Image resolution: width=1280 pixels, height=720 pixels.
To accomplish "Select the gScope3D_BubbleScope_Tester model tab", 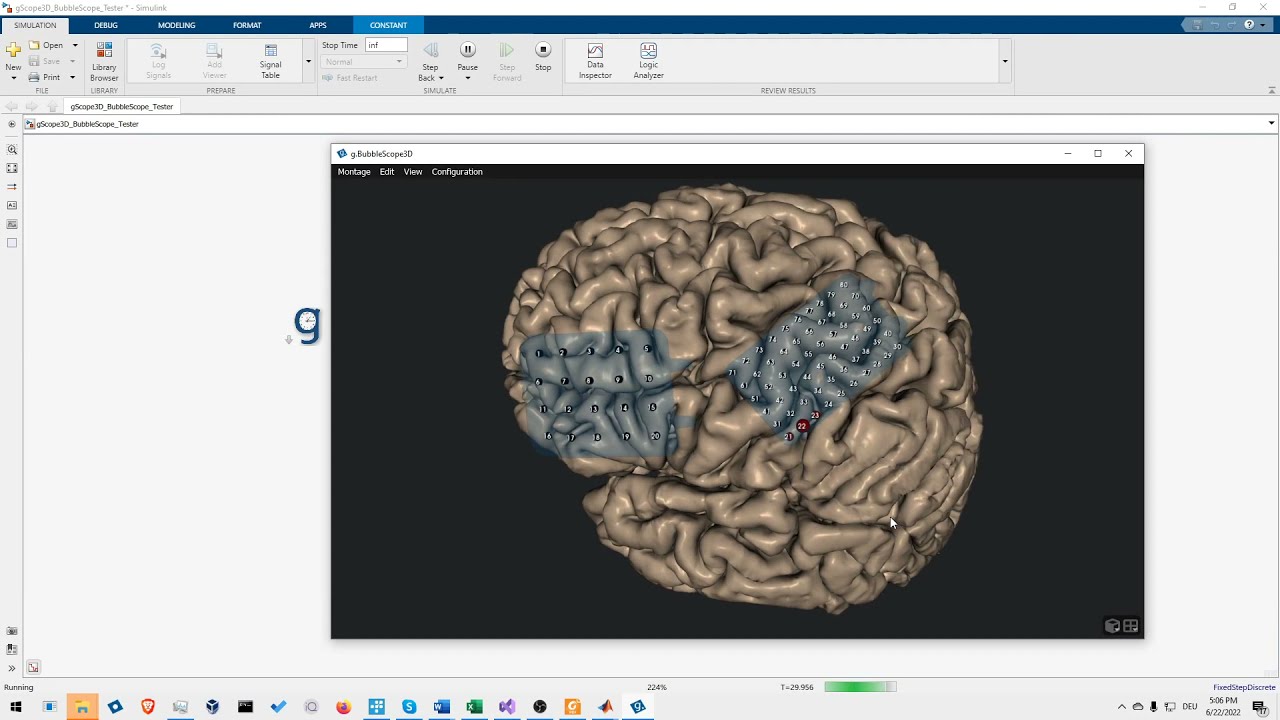I will [x=121, y=106].
